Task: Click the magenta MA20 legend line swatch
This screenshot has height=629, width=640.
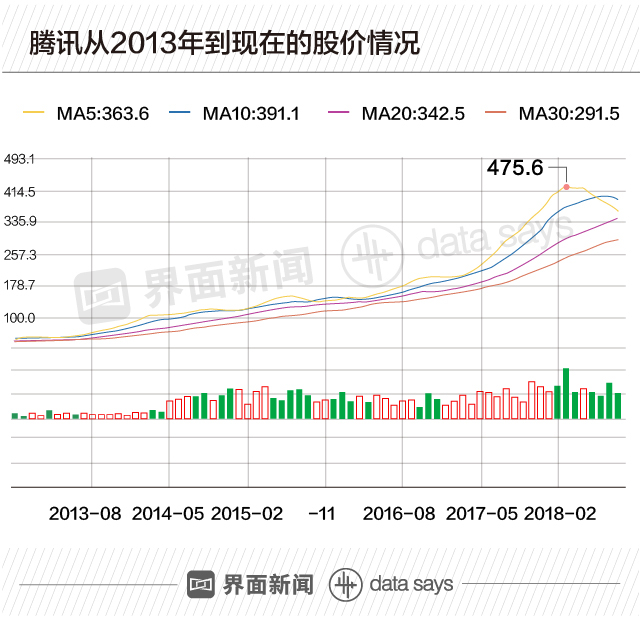Action: click(338, 112)
